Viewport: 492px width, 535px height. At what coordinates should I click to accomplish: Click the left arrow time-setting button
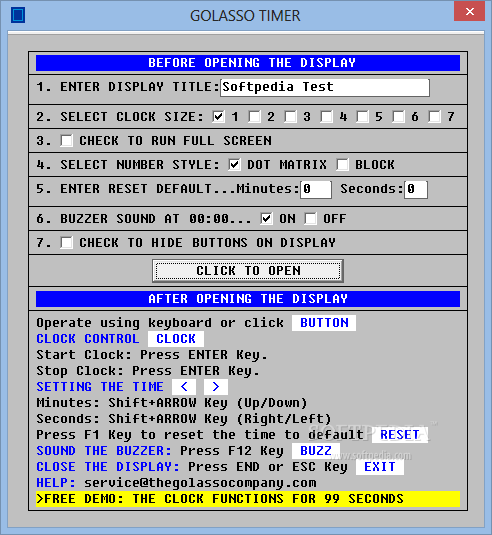point(184,387)
